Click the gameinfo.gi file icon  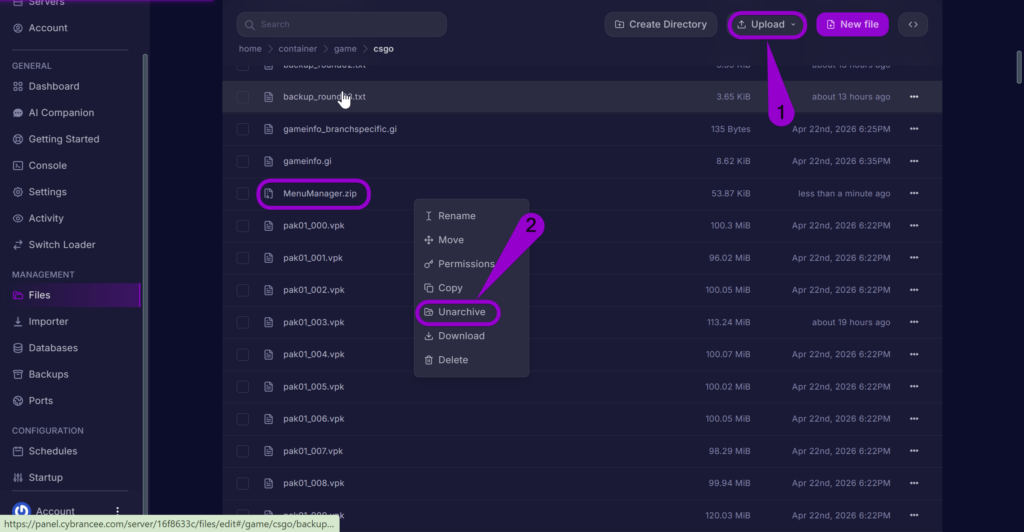[x=268, y=161]
